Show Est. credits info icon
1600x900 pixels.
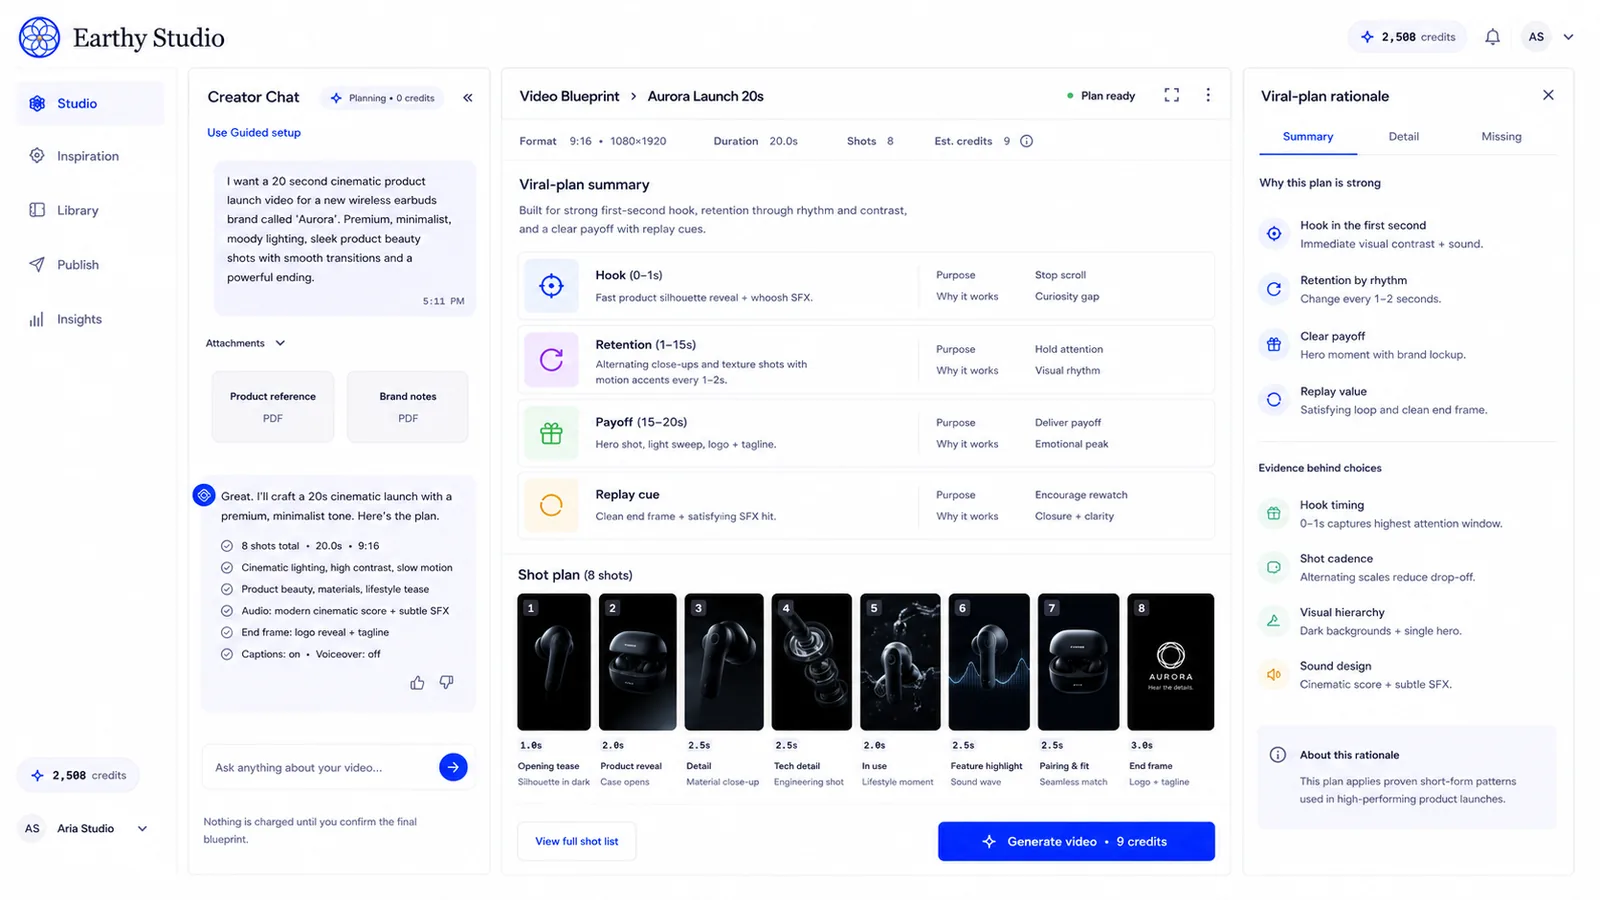pyautogui.click(x=1026, y=141)
